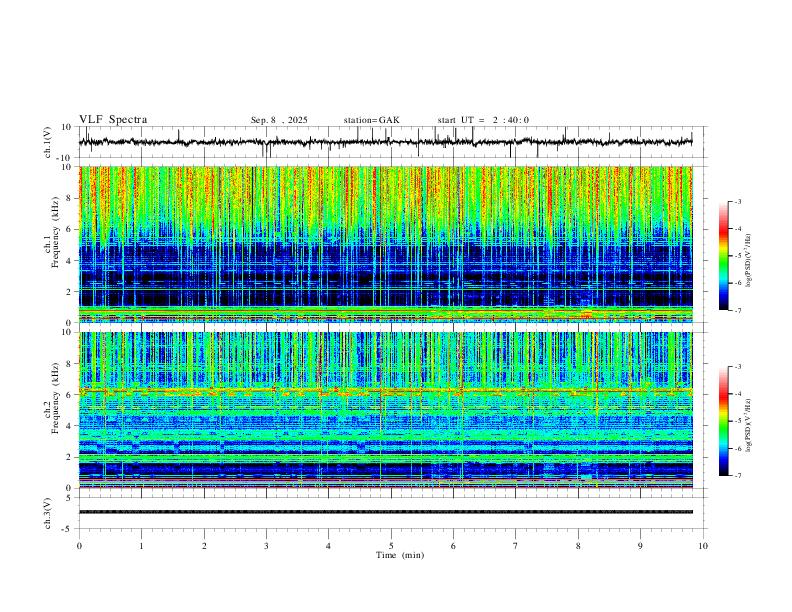Click the "Time (min)" axis title
The width and height of the screenshot is (792, 612).
(400, 555)
